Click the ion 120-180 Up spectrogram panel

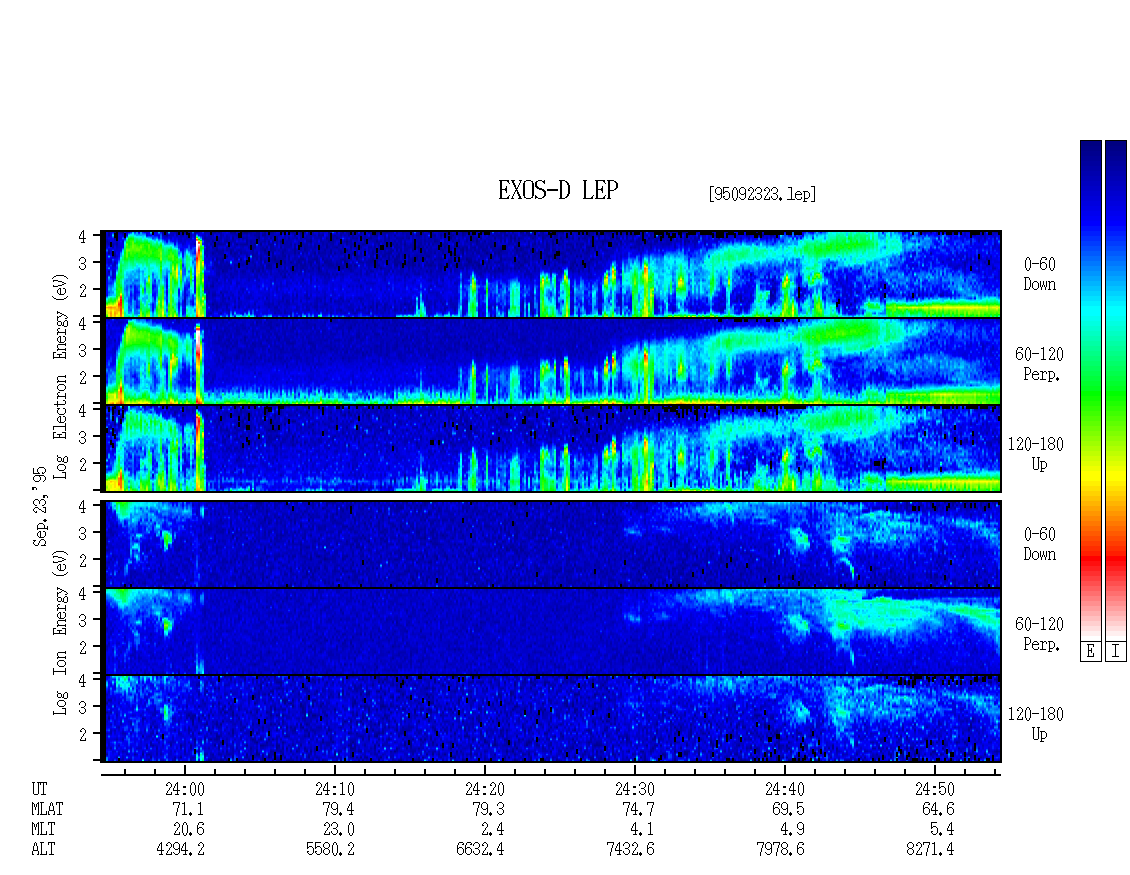pos(553,719)
